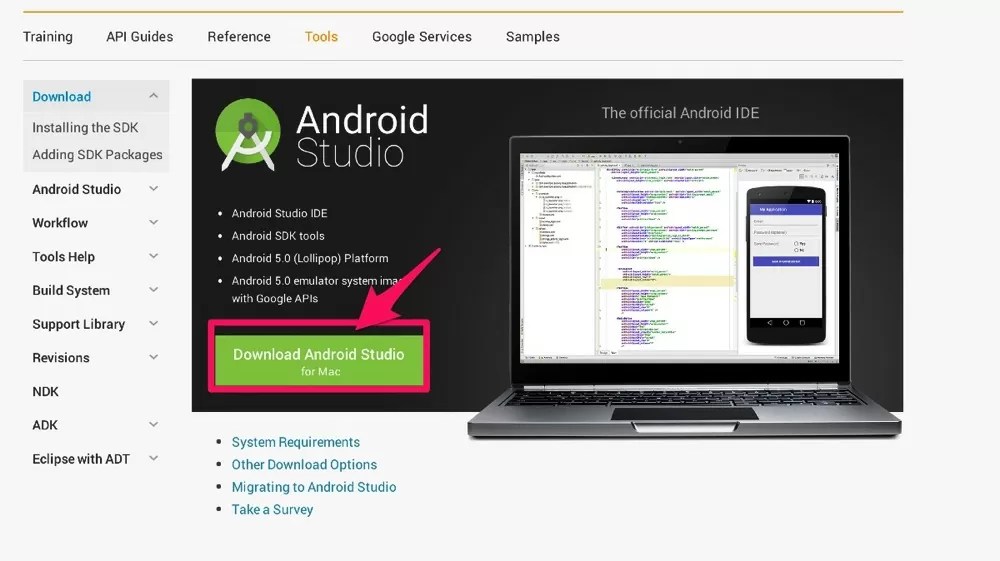
Task: Click the 'Android Studio IDE' bullet text
Action: pyautogui.click(x=279, y=214)
